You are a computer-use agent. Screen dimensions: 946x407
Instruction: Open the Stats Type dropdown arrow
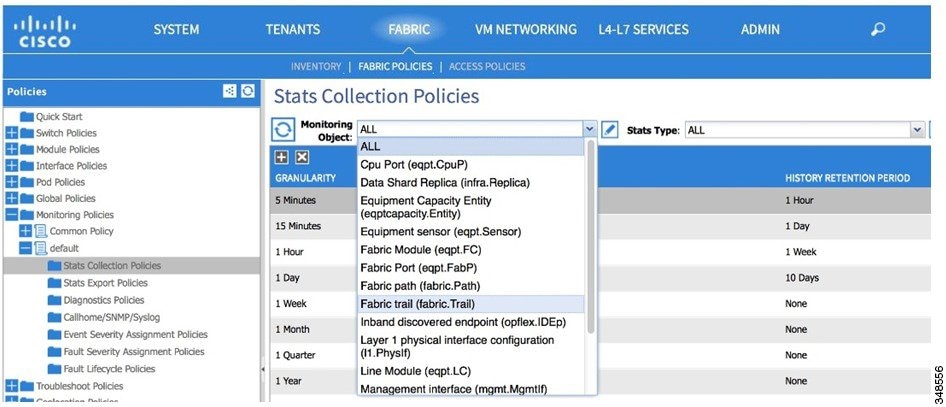pos(917,130)
